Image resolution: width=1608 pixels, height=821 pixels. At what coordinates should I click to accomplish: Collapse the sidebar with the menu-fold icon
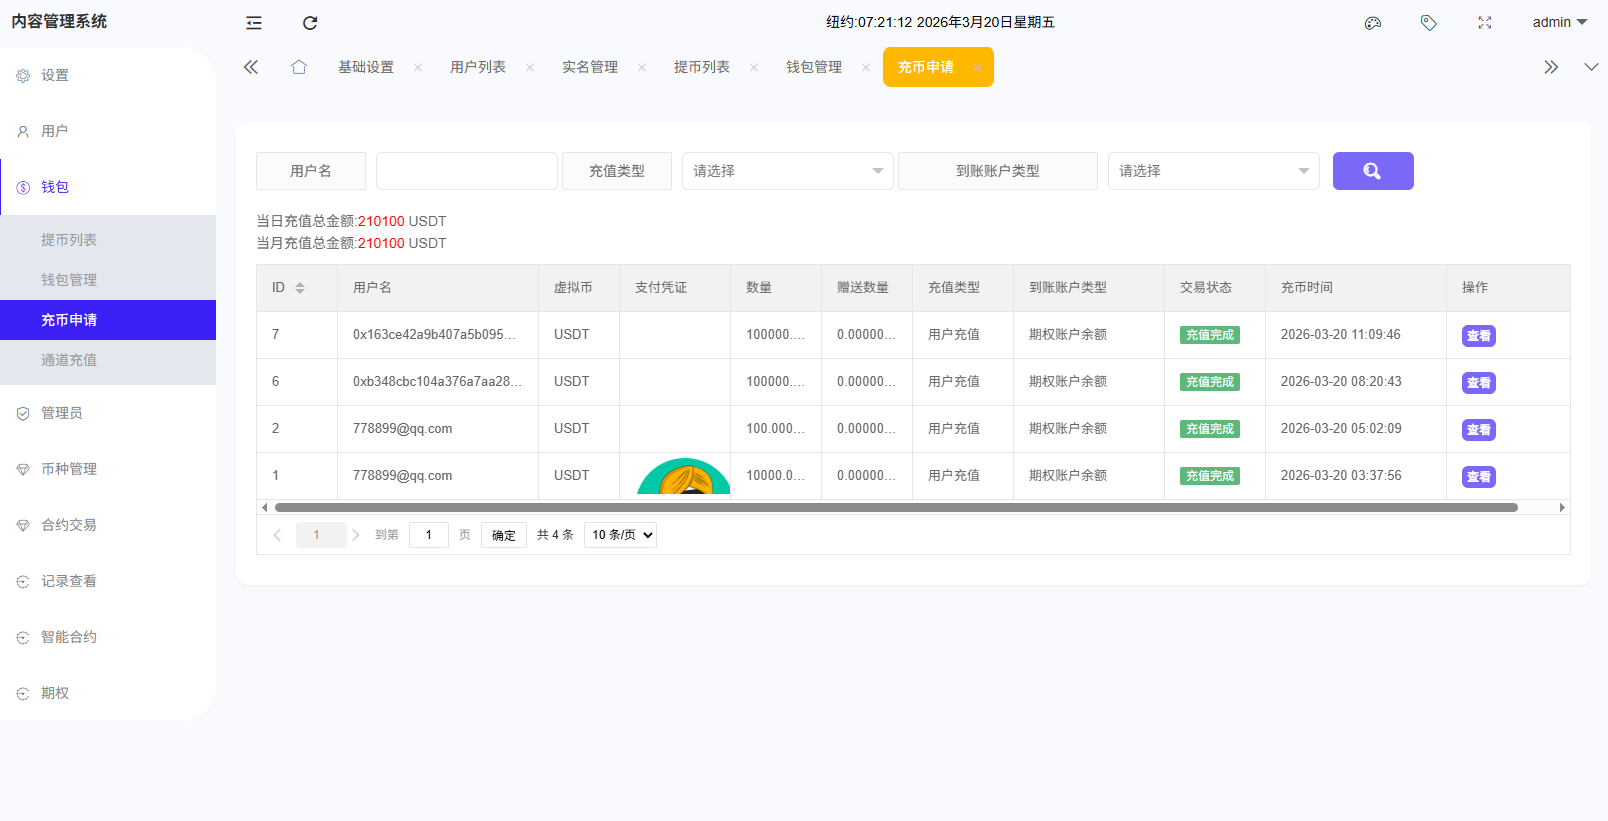click(254, 23)
